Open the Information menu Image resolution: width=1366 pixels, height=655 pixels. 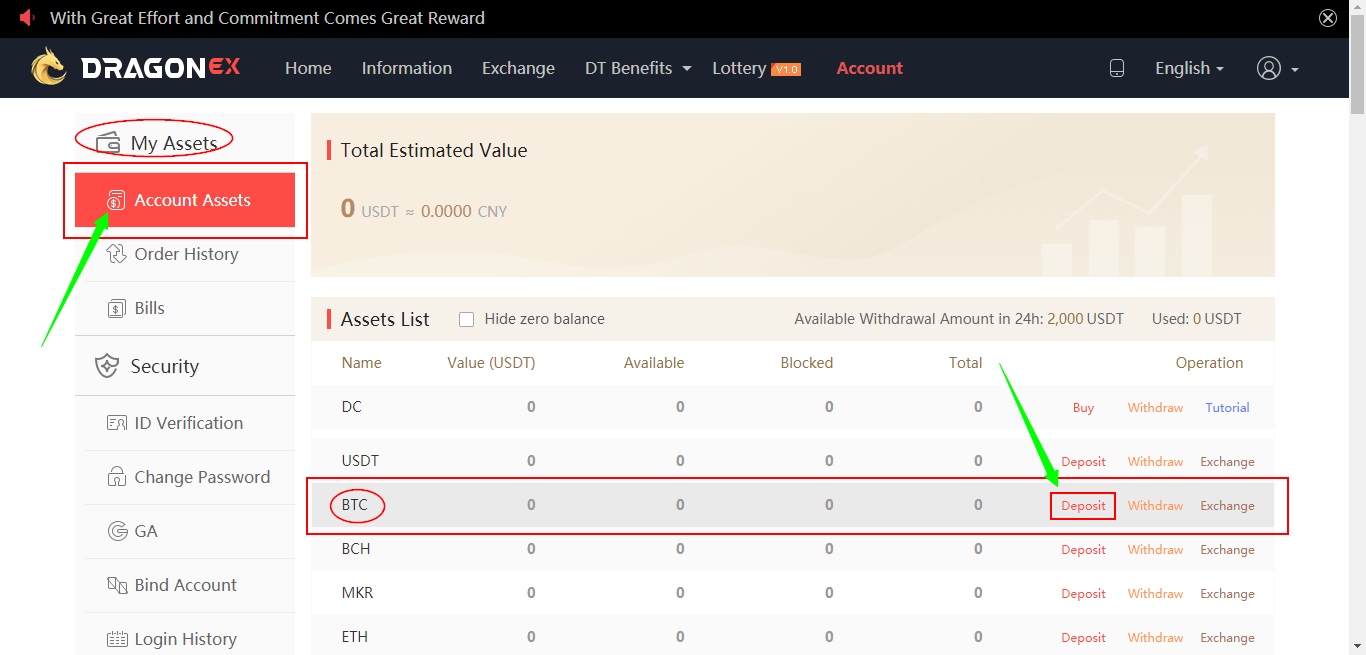pos(407,68)
